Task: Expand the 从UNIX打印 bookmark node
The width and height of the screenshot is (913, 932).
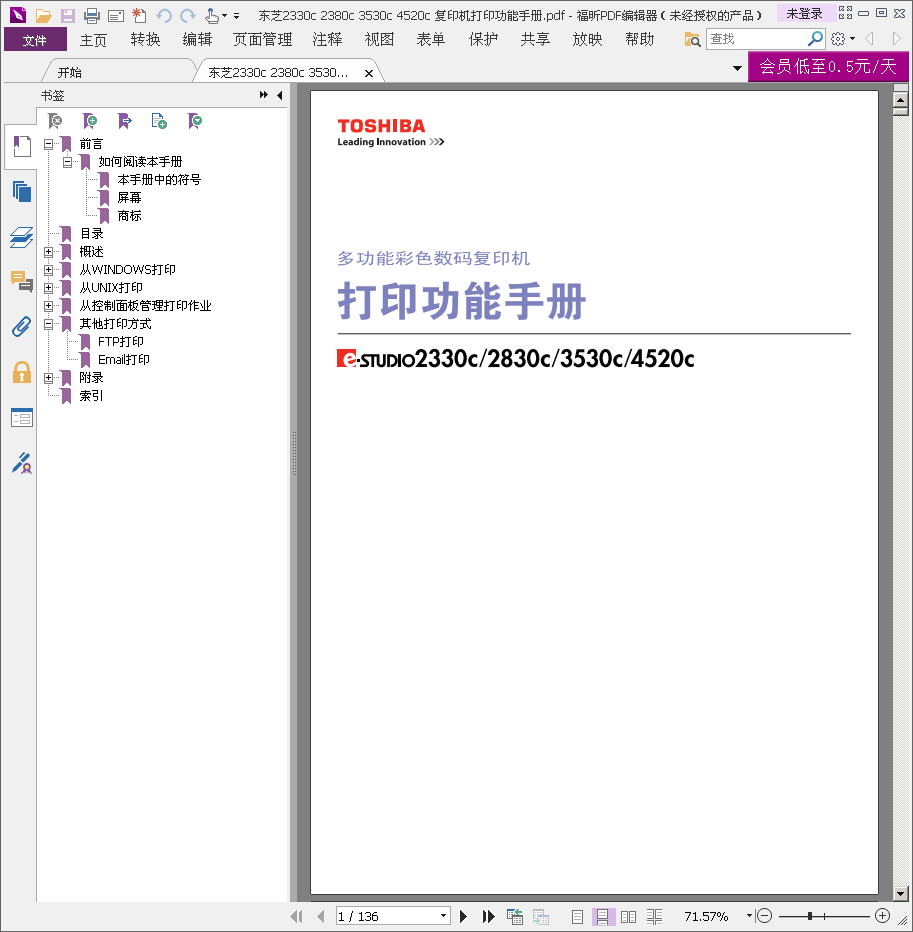Action: pos(49,288)
